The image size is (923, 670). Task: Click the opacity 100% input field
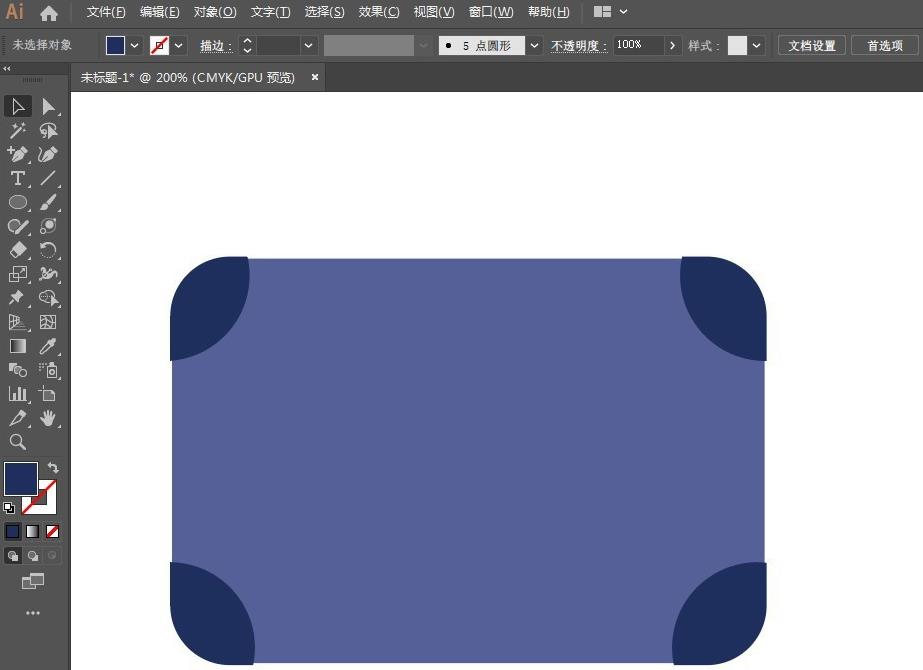click(638, 45)
